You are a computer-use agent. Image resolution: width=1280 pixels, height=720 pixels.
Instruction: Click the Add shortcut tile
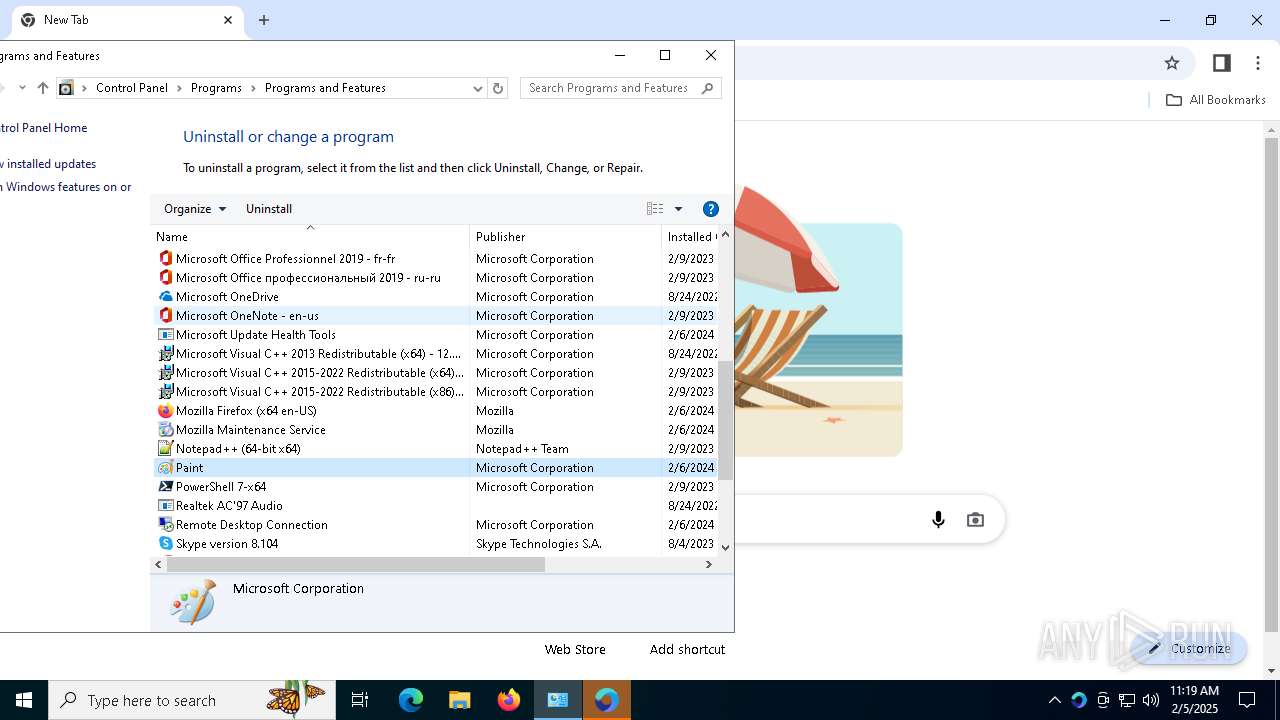(687, 649)
